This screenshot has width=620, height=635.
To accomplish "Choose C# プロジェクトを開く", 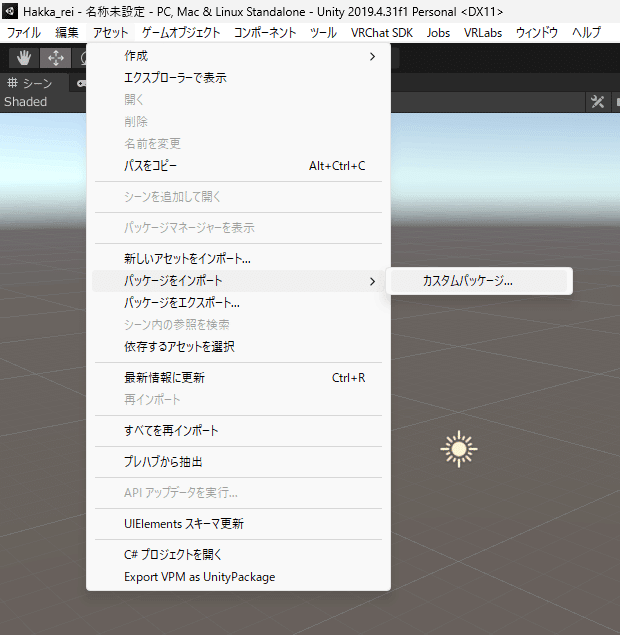I will click(238, 554).
